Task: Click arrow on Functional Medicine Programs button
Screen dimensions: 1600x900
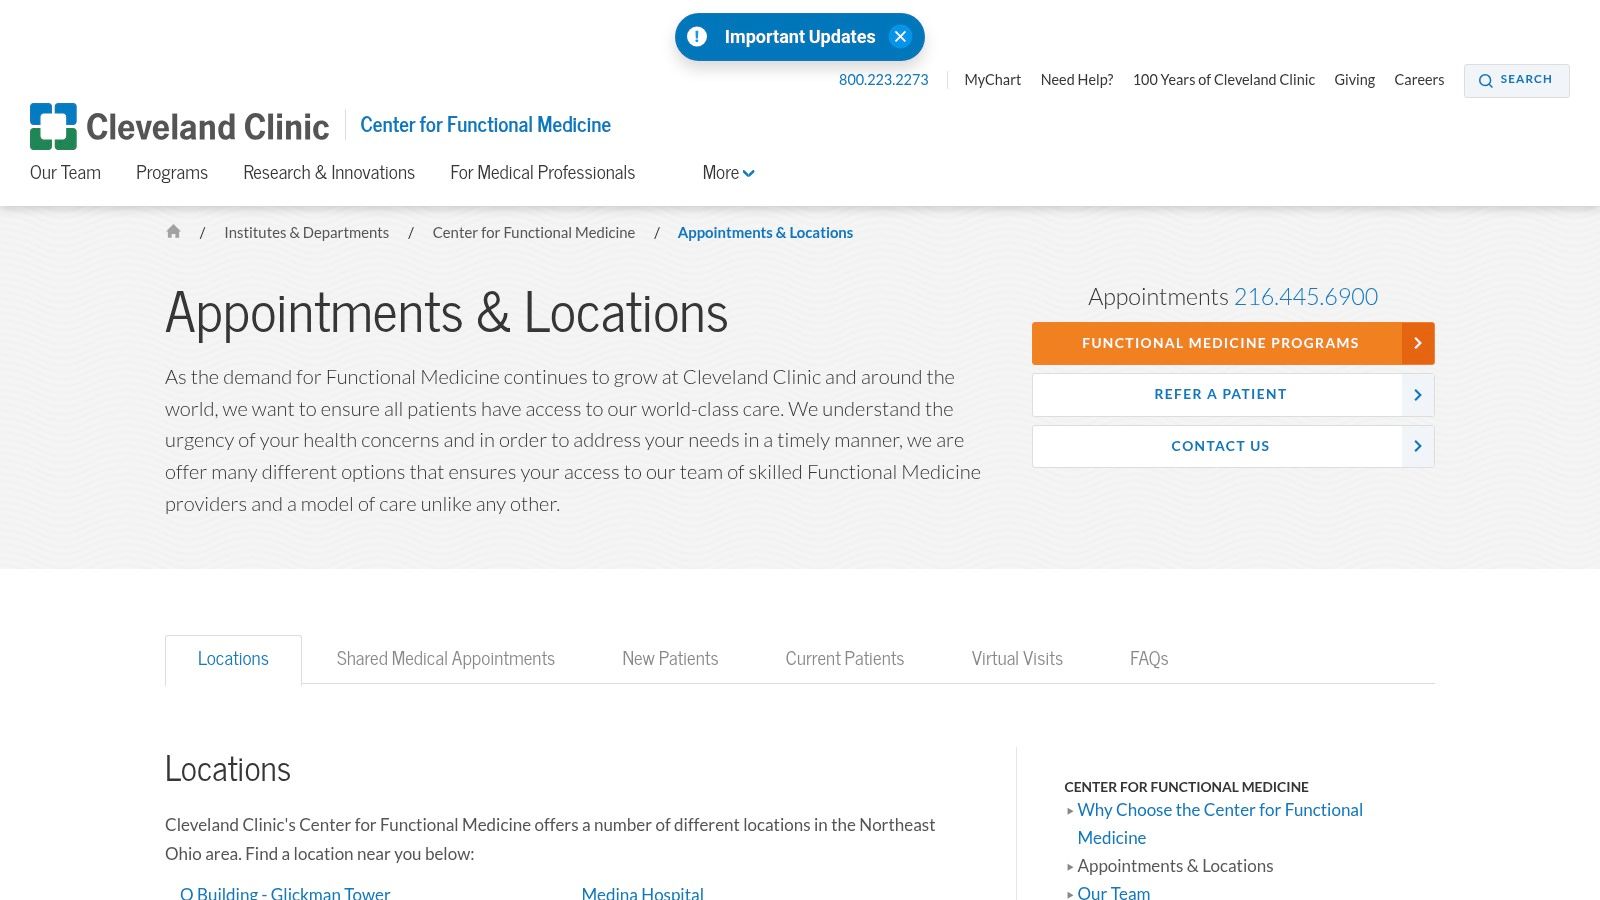Action: click(1417, 343)
